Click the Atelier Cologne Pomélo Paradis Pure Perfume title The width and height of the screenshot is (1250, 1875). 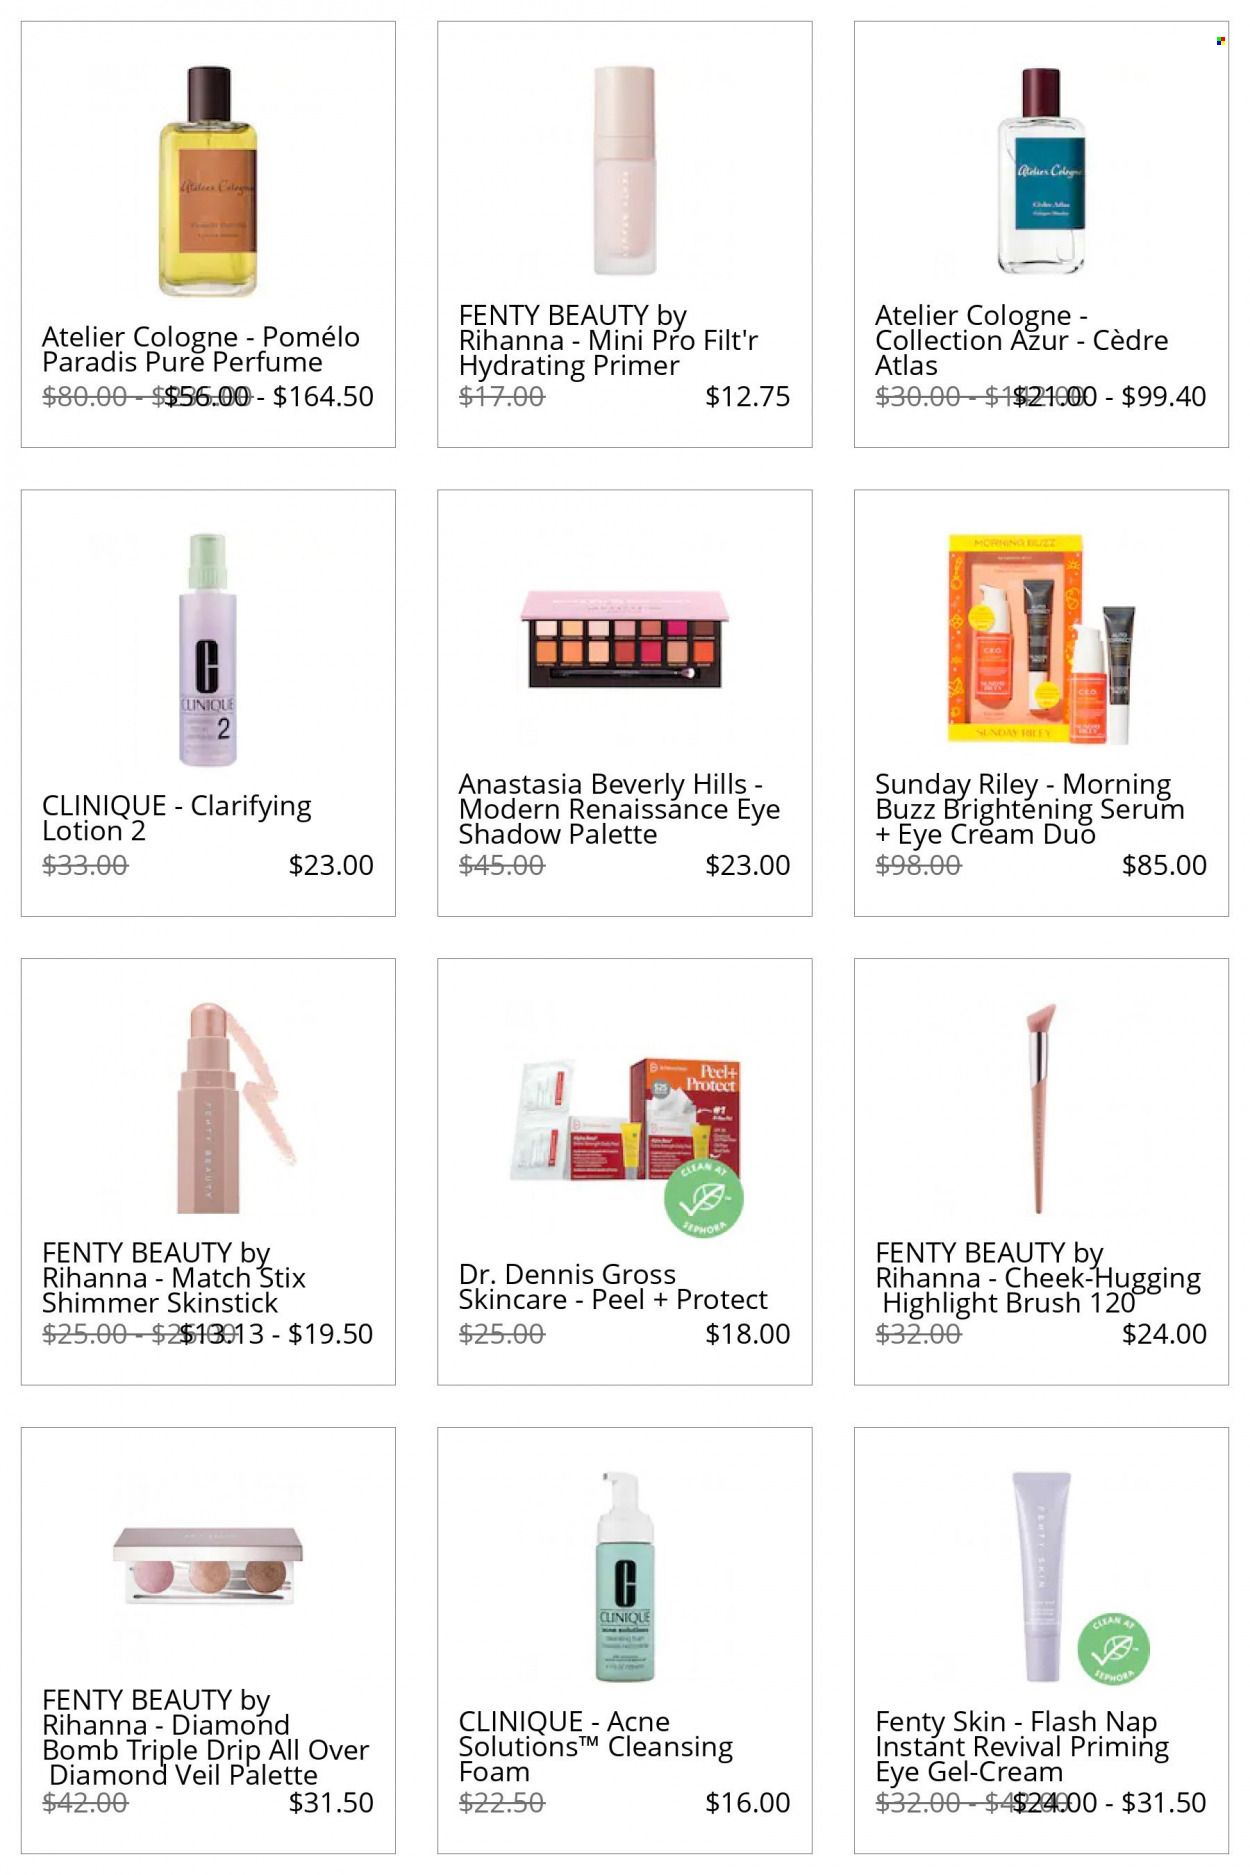201,349
